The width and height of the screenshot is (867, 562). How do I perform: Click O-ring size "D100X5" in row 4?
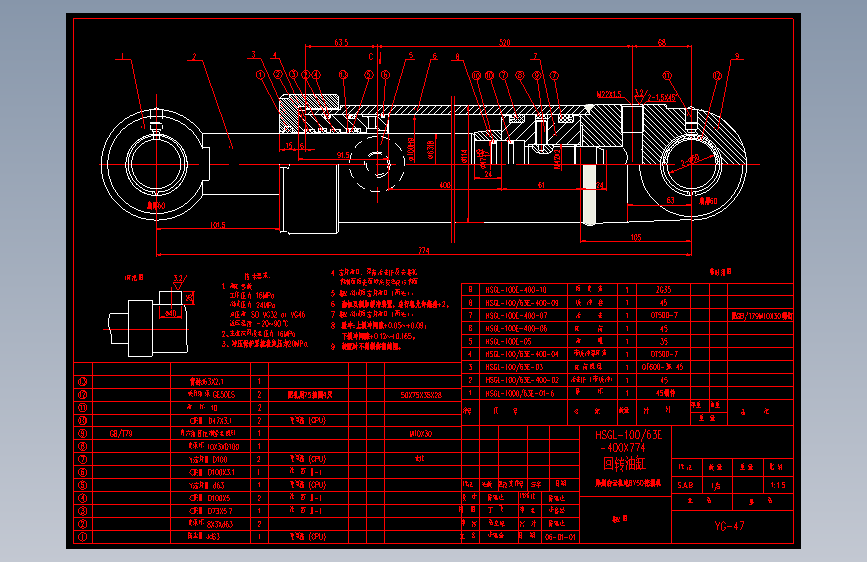(219, 498)
